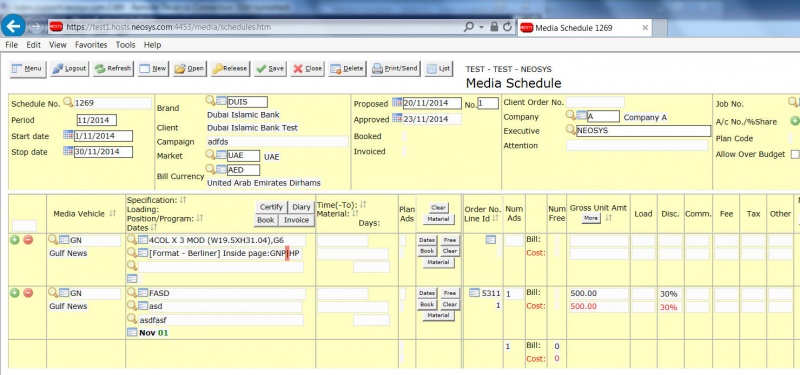Open the lookup magnifier for asdfasf field
Screen dimensions: 800x375
(x=132, y=319)
